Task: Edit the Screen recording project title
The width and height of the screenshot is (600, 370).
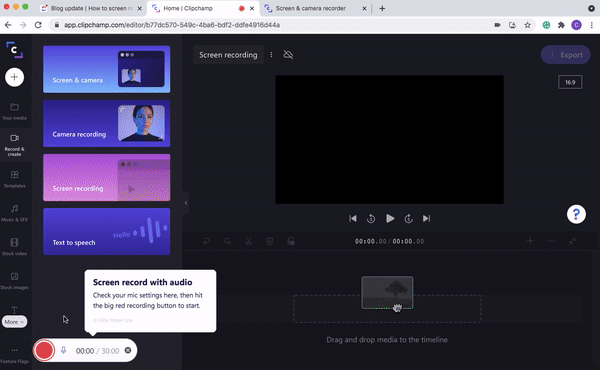Action: (228, 55)
